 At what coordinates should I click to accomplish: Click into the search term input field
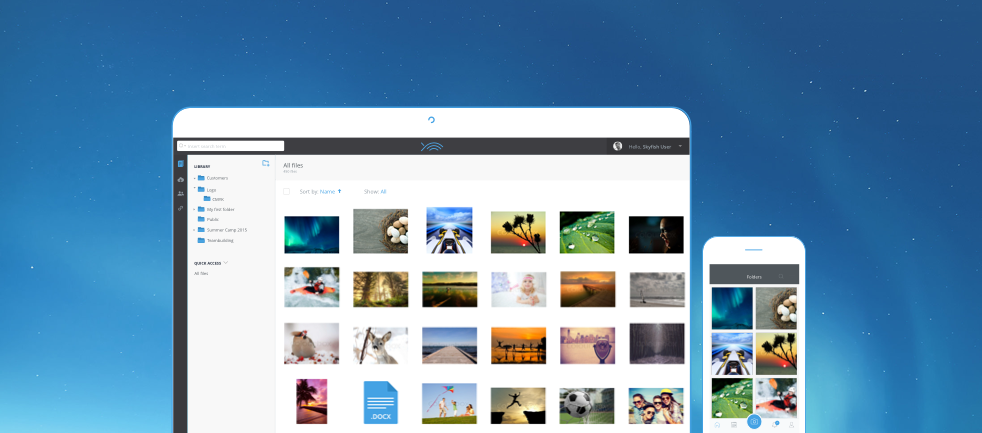pos(230,146)
